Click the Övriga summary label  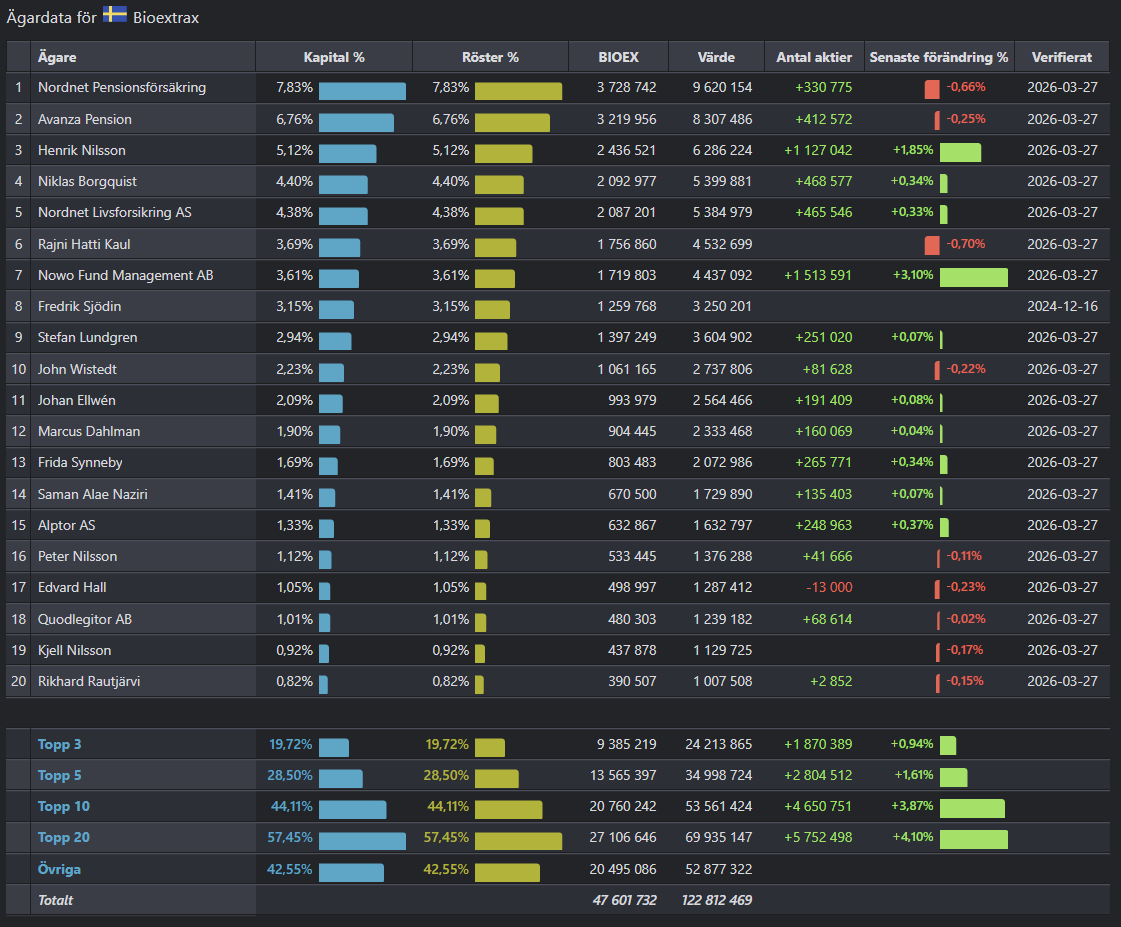(59, 869)
